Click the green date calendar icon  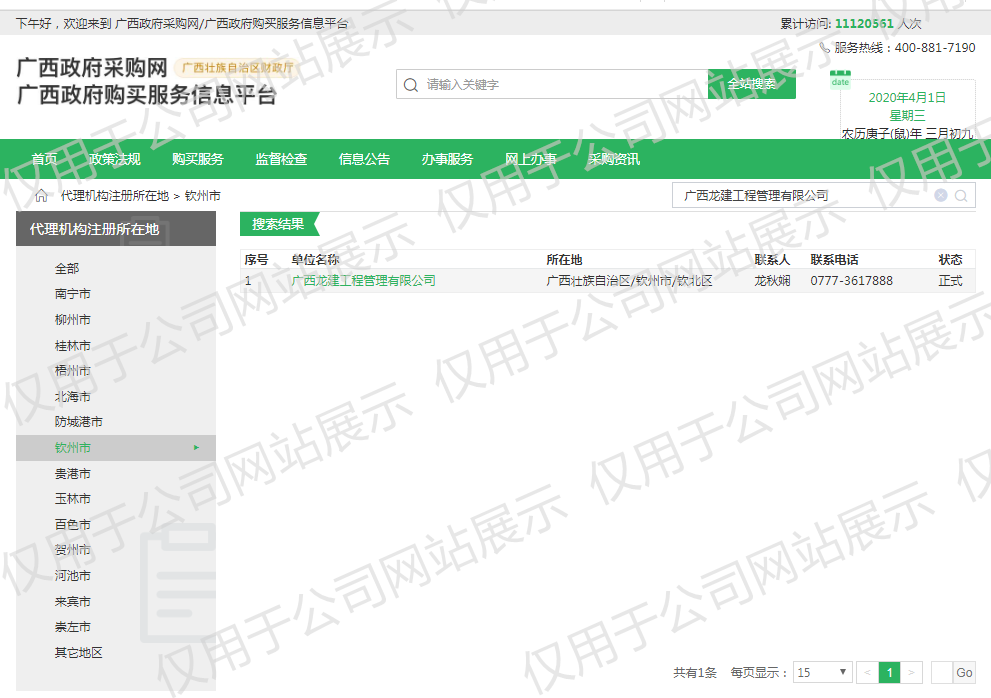tap(840, 80)
